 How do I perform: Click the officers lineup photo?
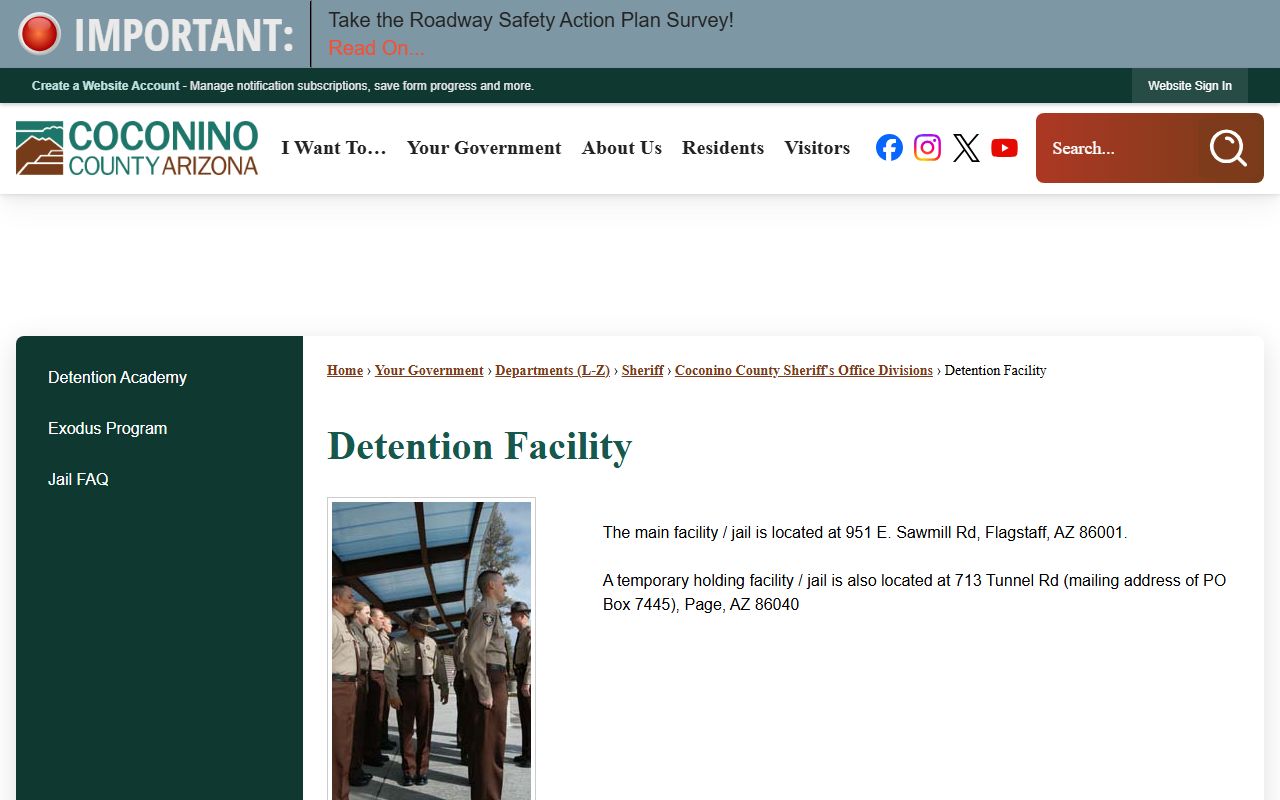click(431, 650)
